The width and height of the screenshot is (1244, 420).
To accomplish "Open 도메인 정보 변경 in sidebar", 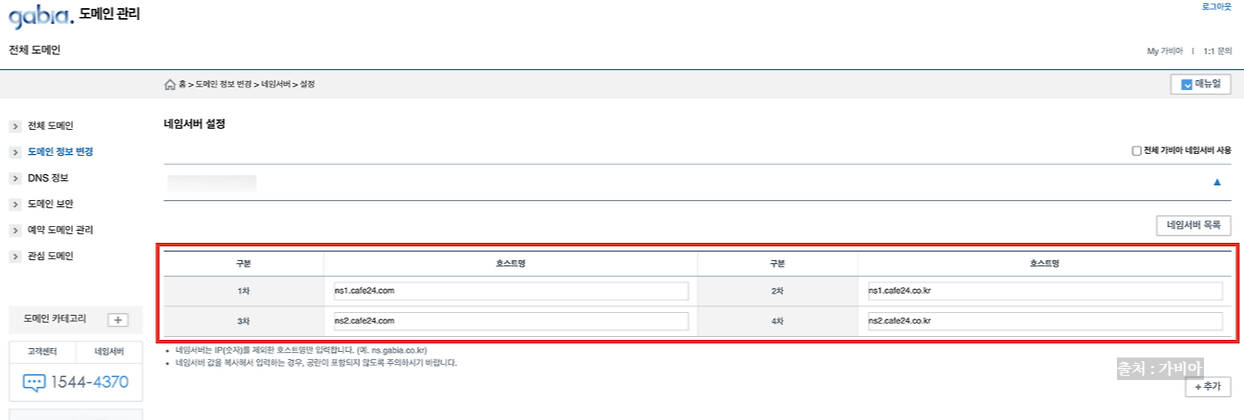I will click(61, 152).
